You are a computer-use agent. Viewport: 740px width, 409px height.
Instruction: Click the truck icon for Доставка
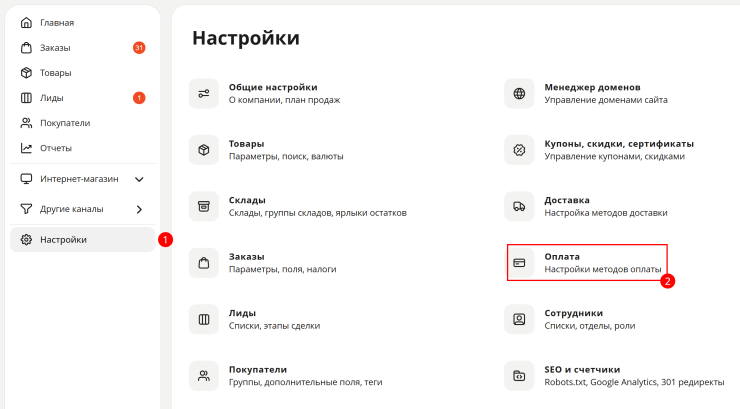click(519, 206)
